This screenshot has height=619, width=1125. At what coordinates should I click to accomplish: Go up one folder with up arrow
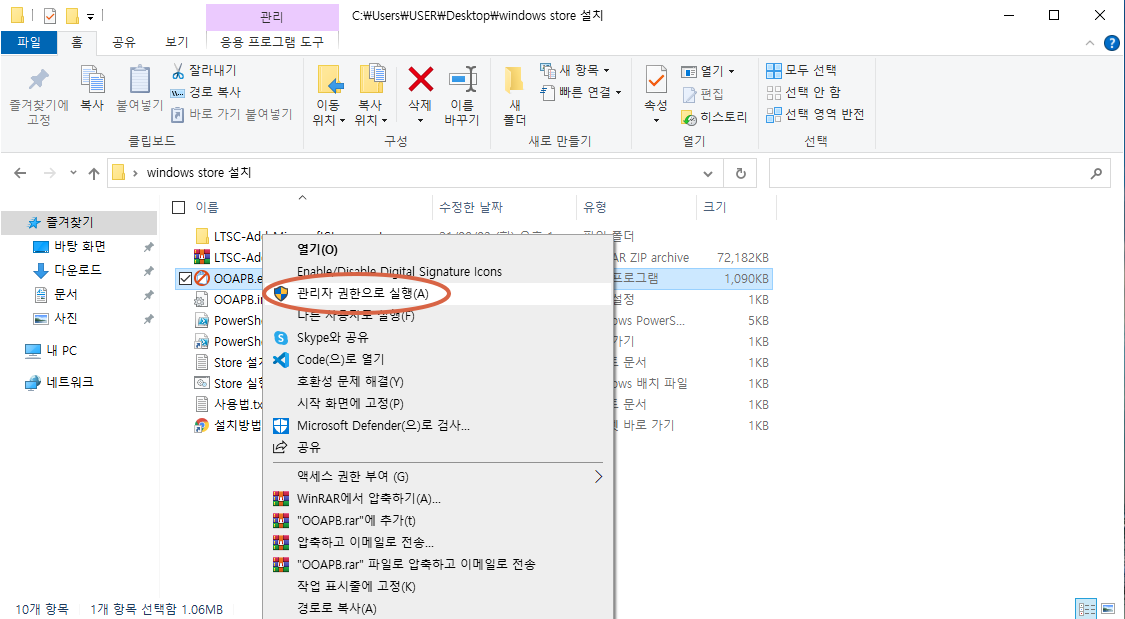[93, 173]
